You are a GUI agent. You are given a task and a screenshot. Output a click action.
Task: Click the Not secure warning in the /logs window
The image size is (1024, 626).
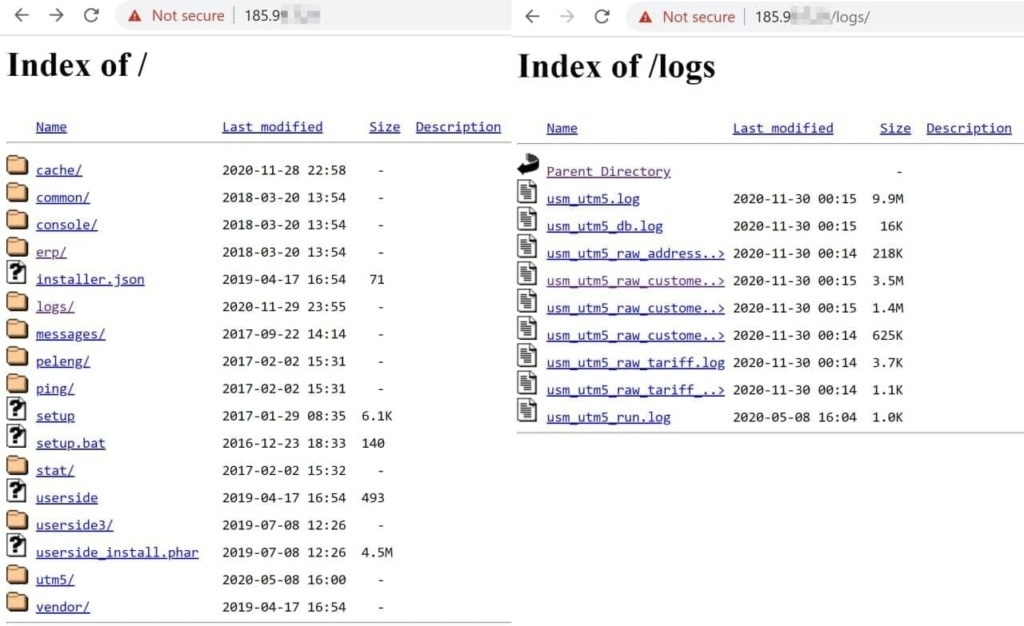tap(687, 17)
